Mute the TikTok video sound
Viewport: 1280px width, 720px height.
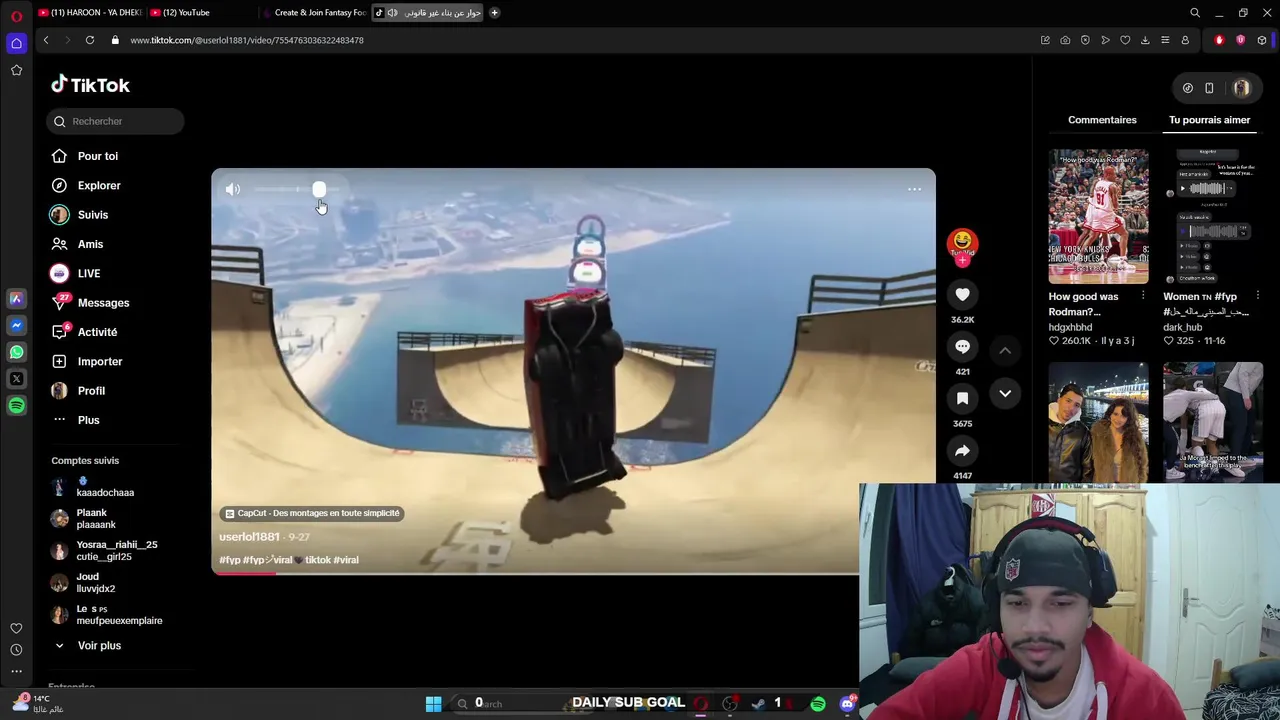tap(233, 189)
